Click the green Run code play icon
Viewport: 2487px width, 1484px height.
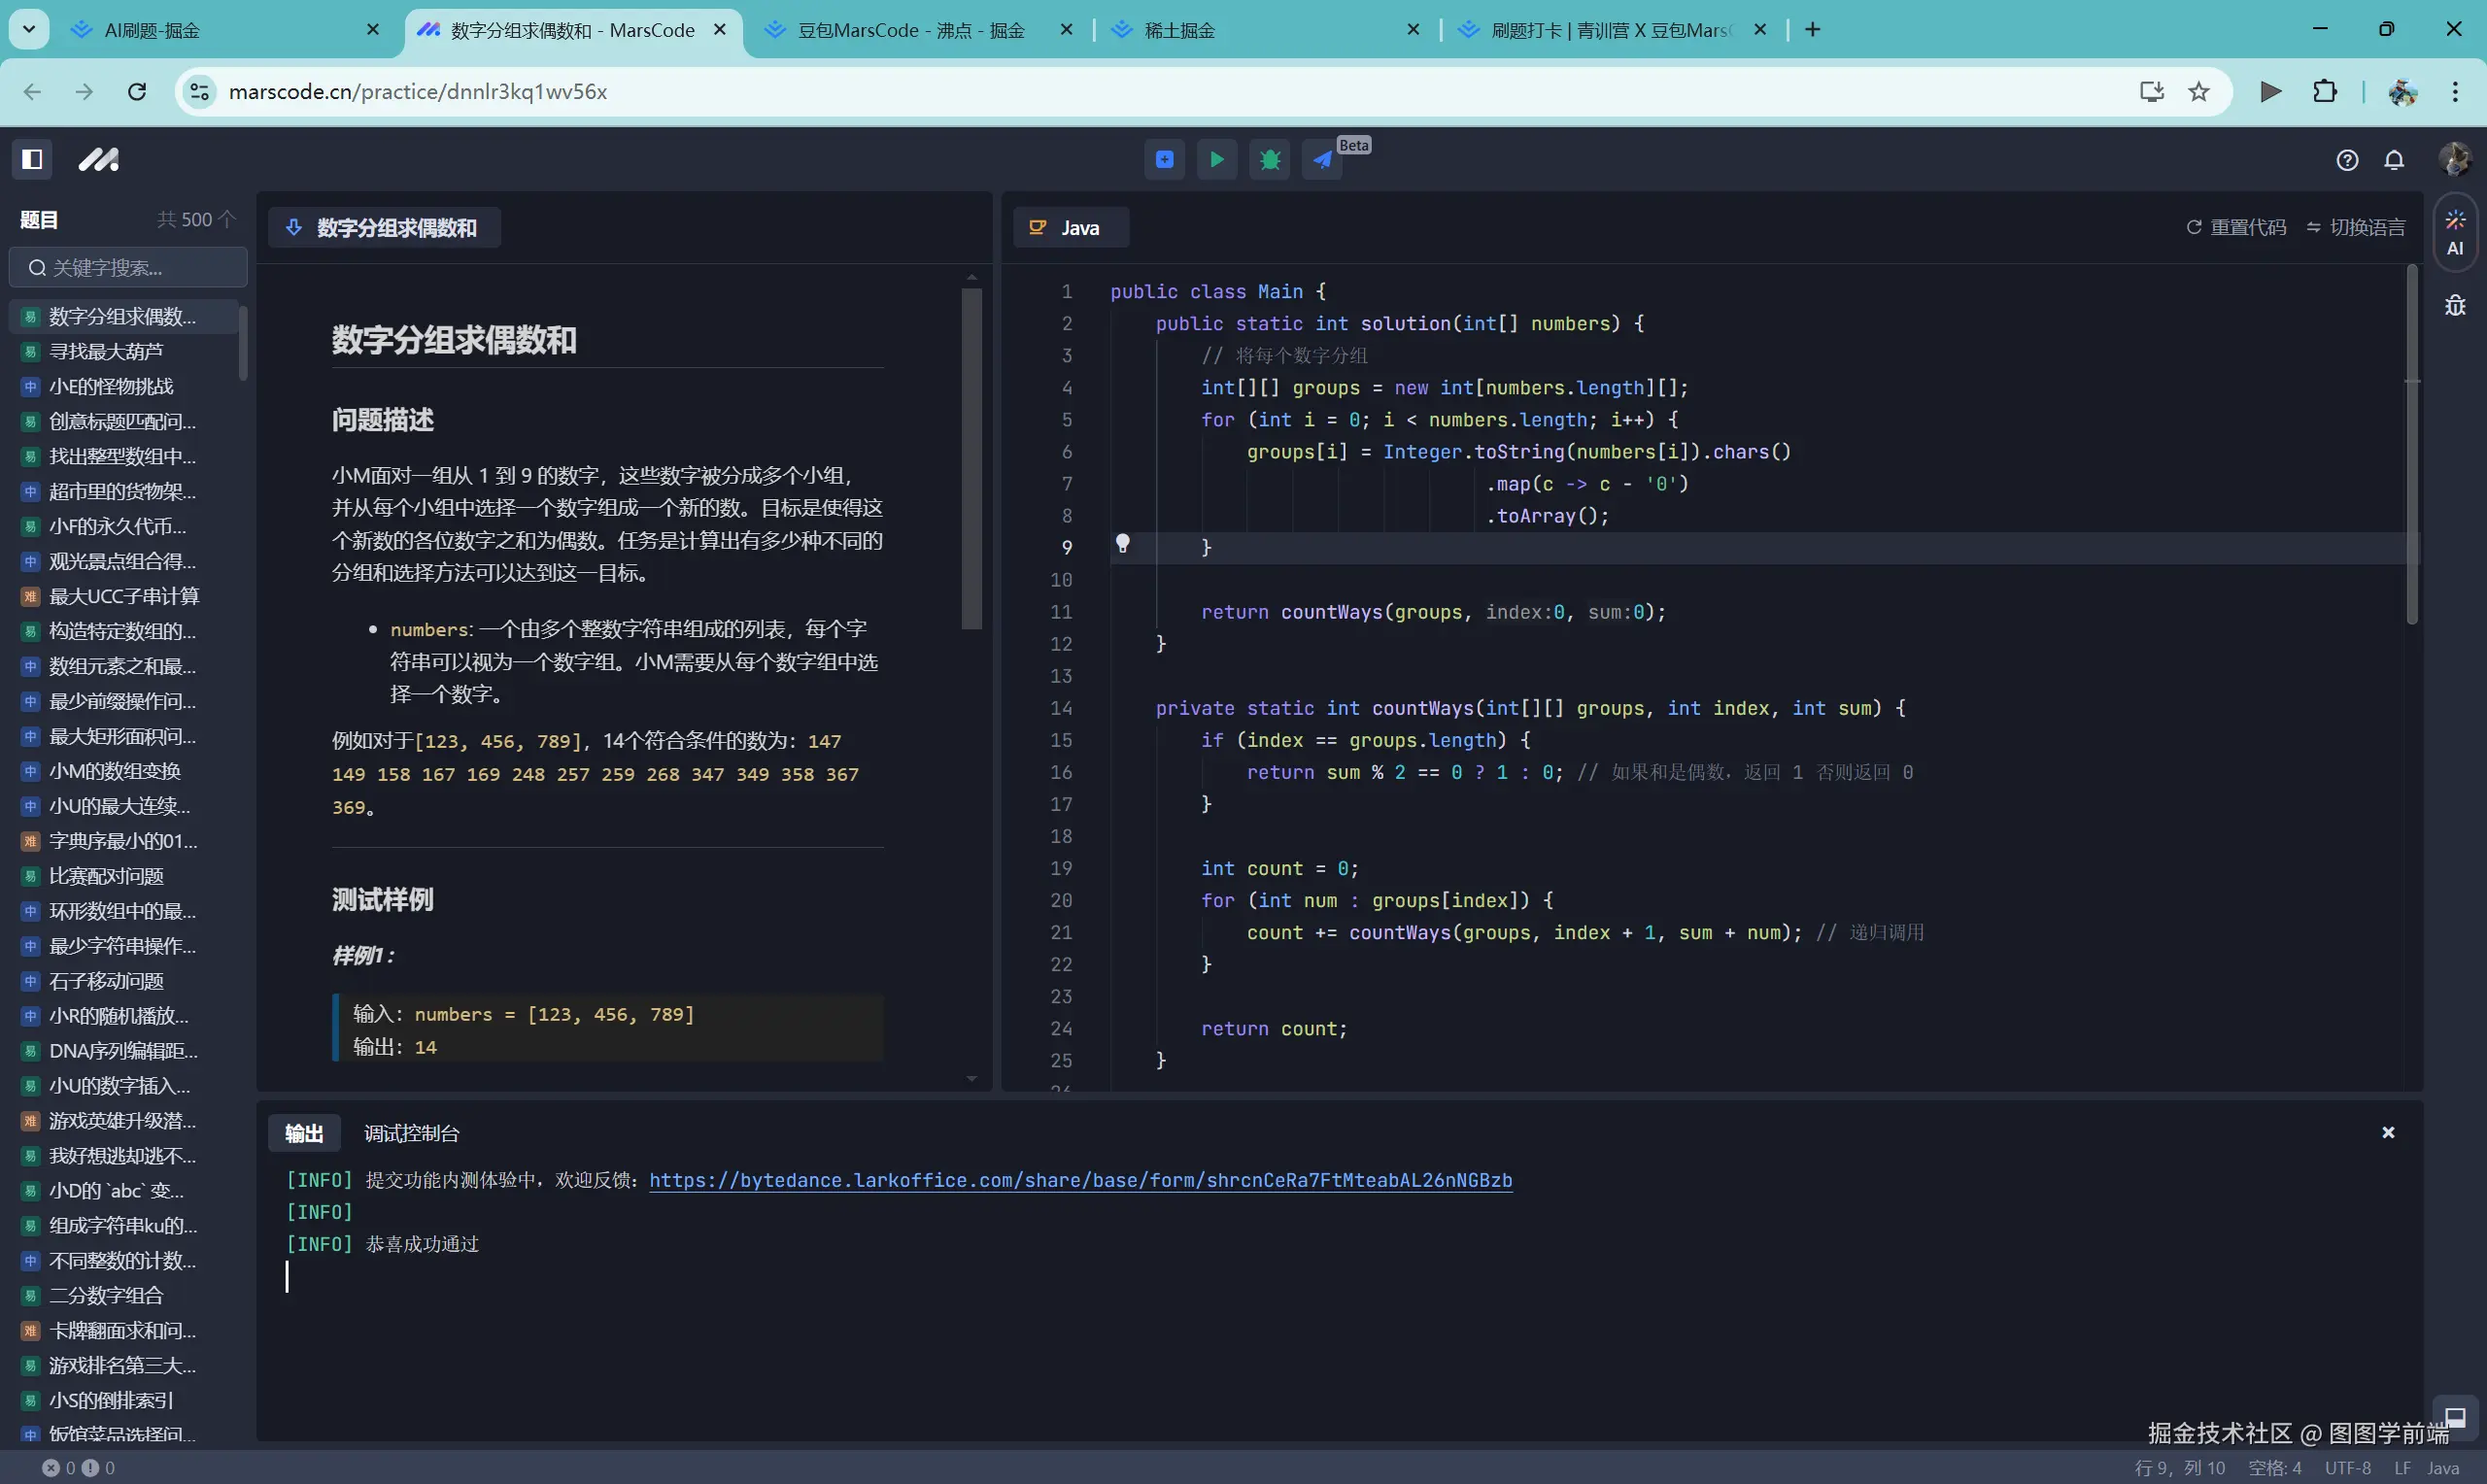[x=1217, y=160]
